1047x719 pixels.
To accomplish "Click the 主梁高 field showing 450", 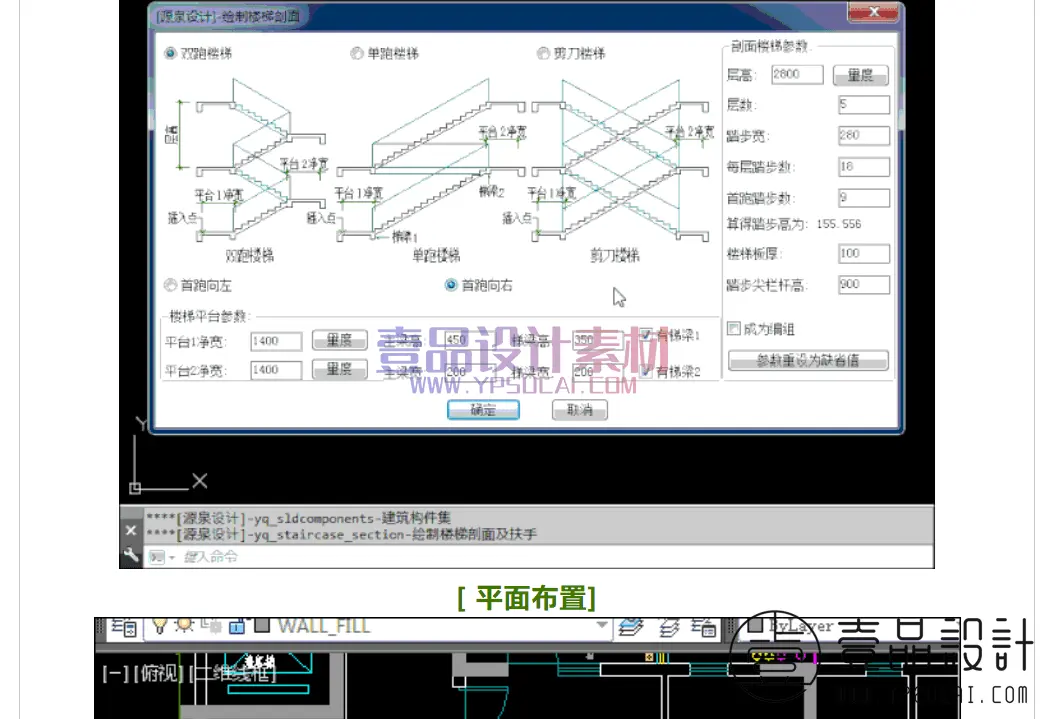I will [x=469, y=340].
